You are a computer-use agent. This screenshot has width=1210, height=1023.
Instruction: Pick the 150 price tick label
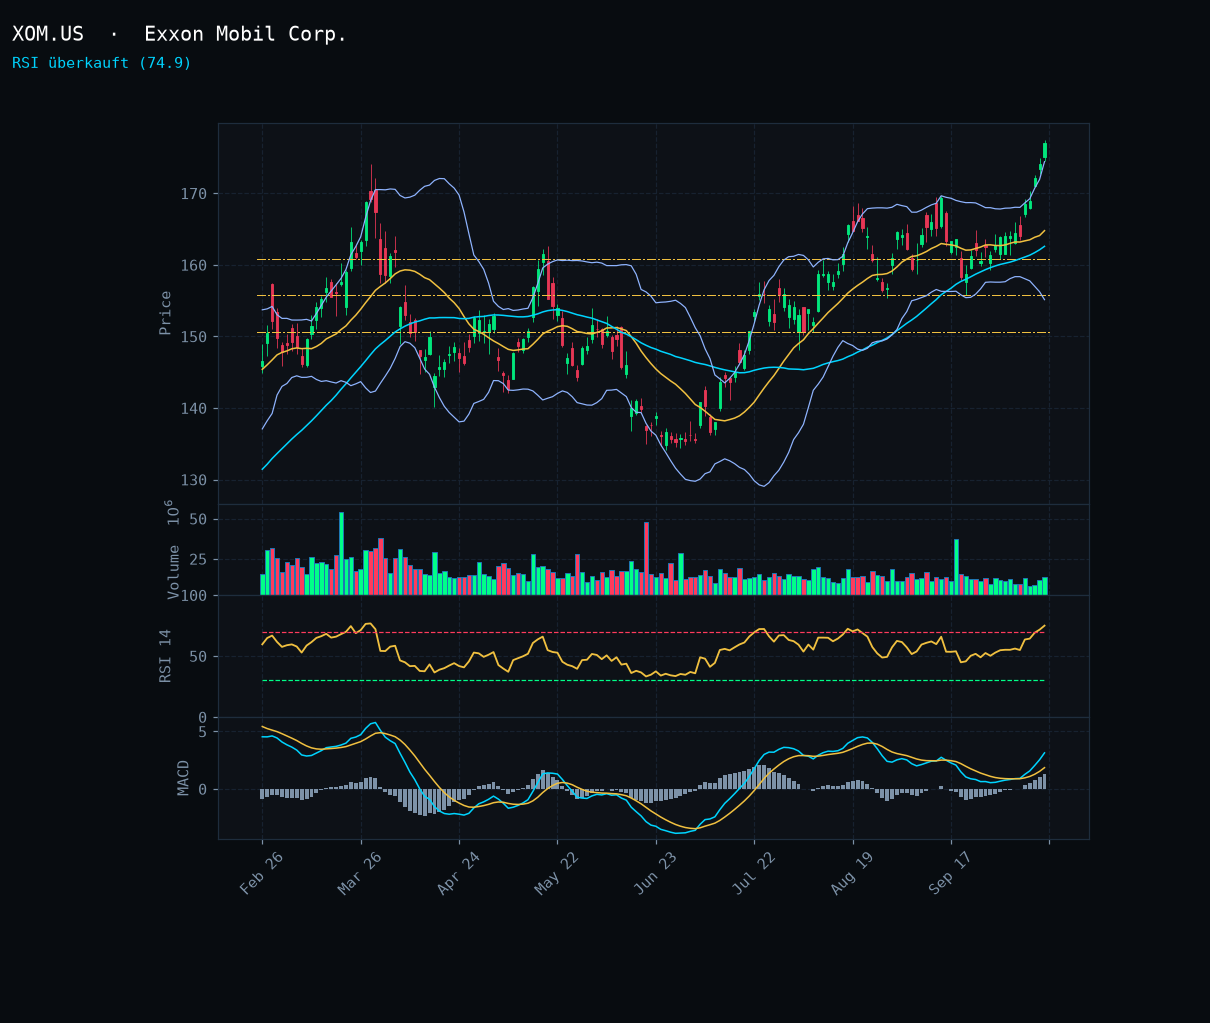pyautogui.click(x=194, y=337)
